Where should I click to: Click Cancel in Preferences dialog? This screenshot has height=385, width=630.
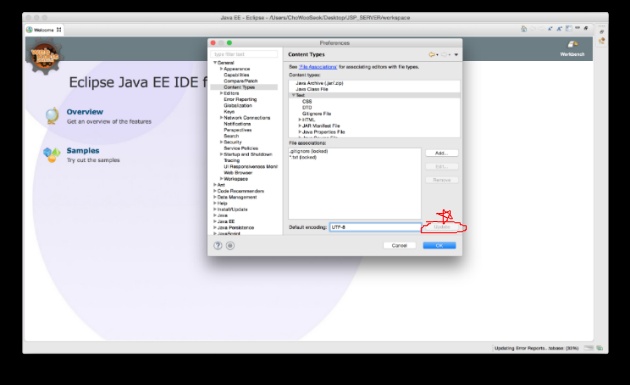(399, 246)
